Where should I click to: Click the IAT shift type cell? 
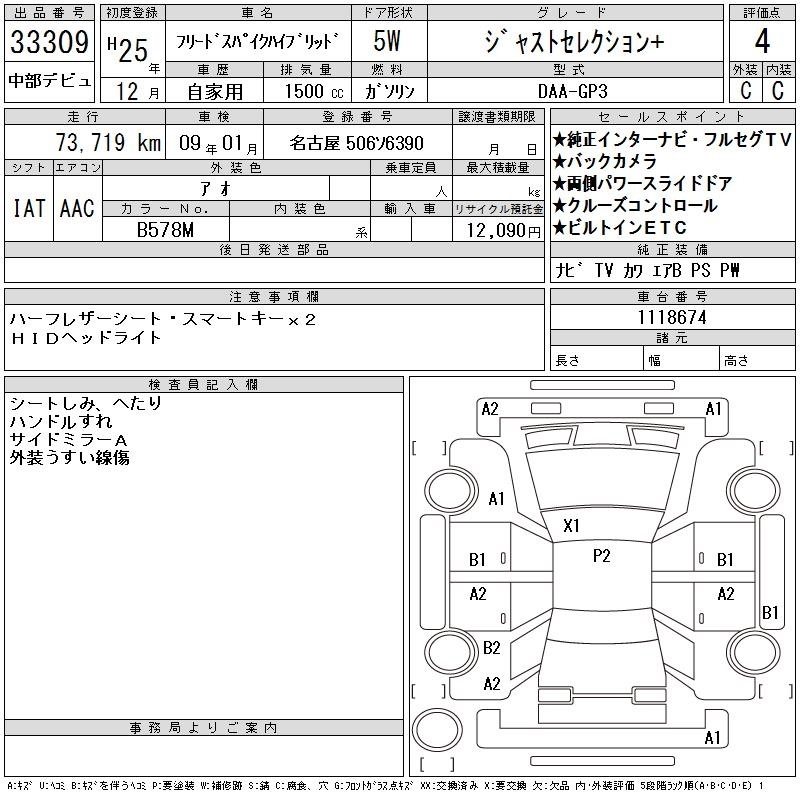tap(28, 208)
